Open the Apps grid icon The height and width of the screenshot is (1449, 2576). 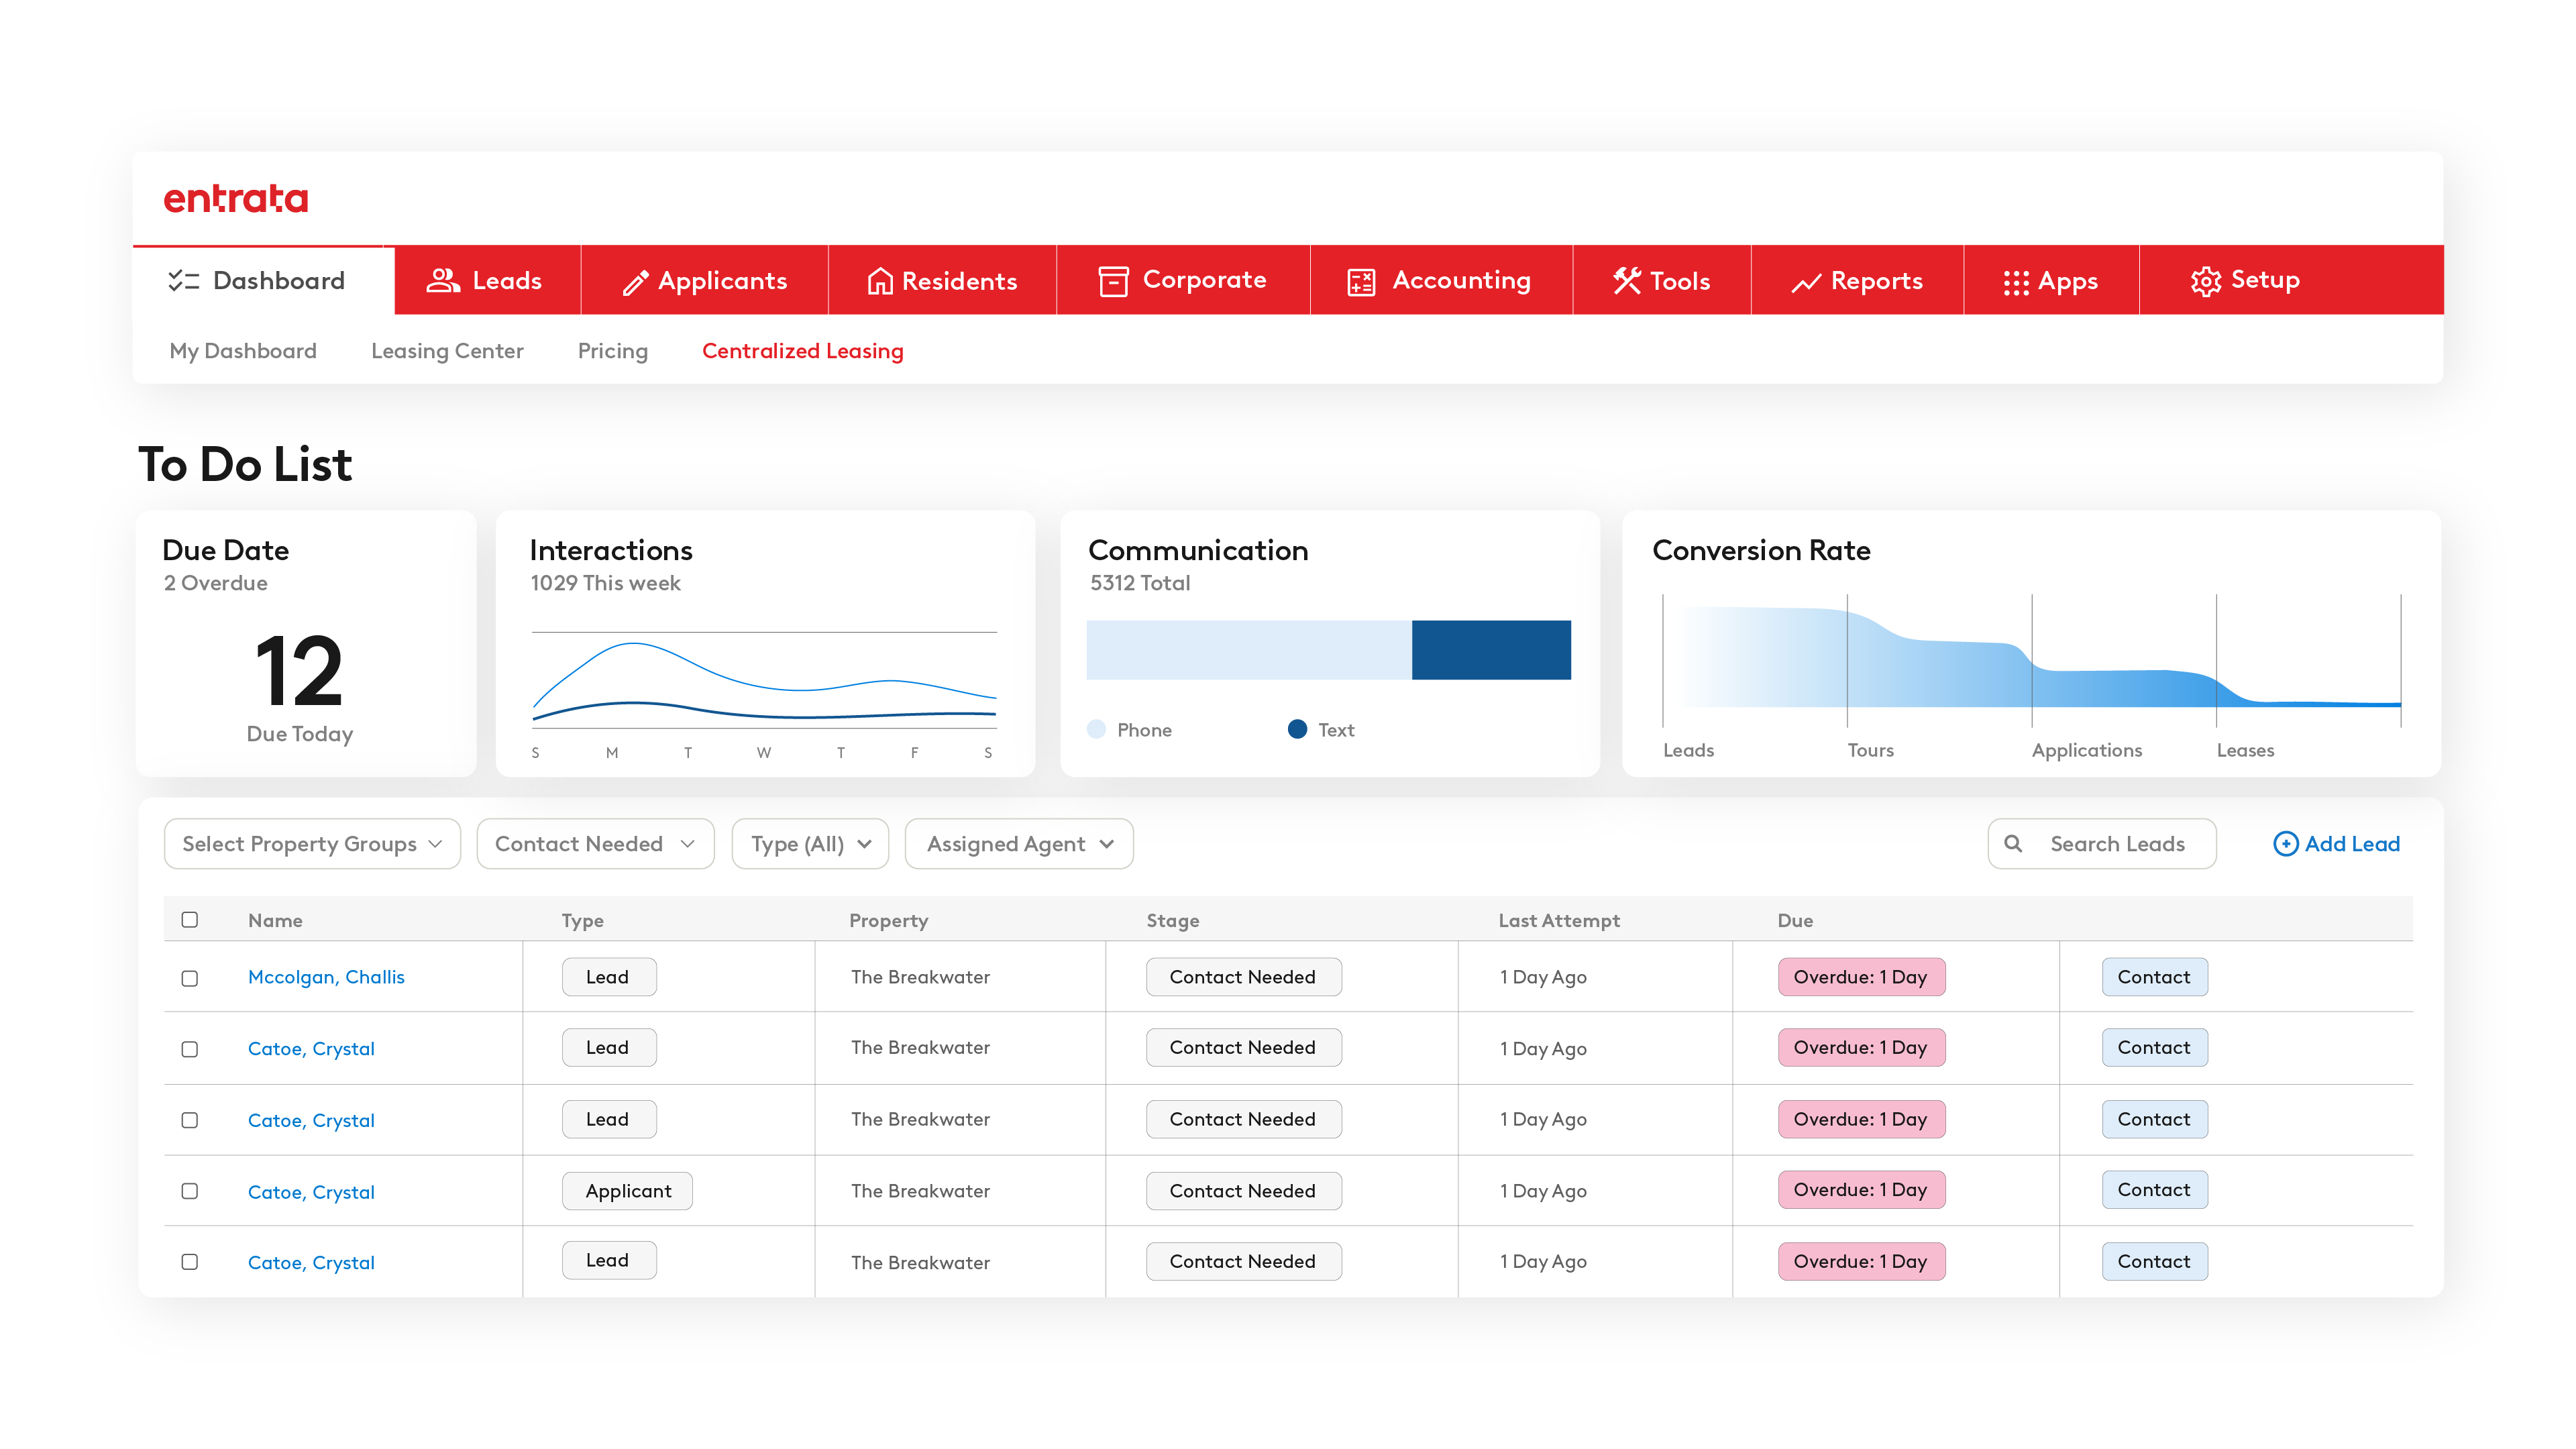click(2017, 281)
